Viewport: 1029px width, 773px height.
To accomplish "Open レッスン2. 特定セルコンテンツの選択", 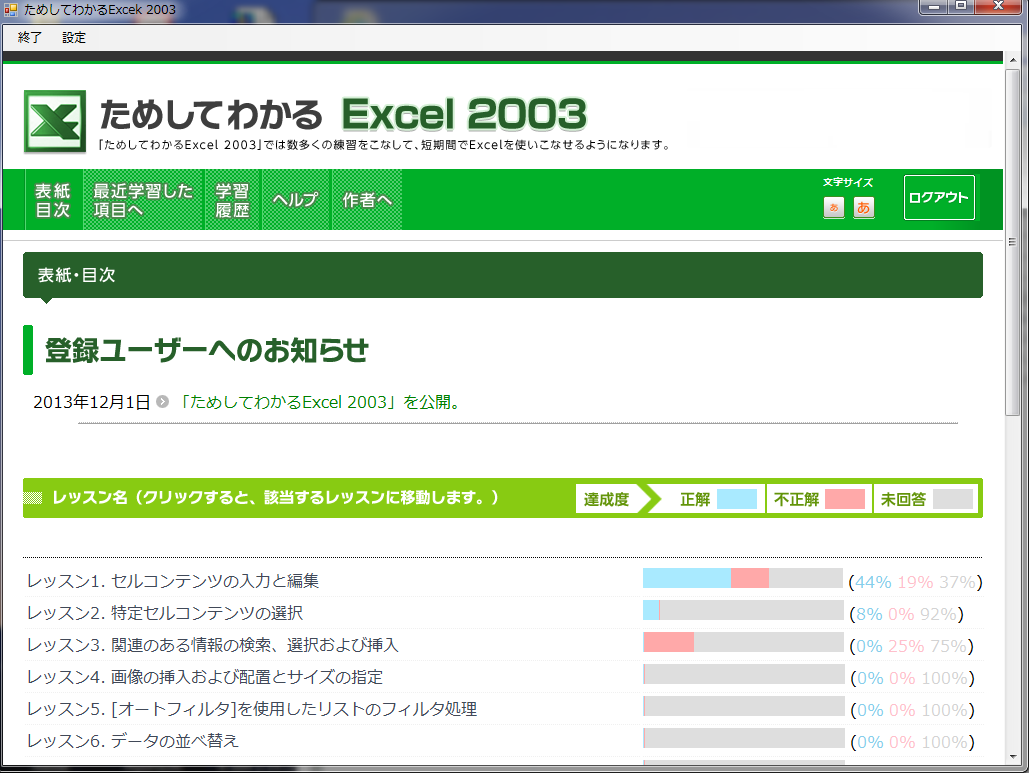I will [165, 614].
